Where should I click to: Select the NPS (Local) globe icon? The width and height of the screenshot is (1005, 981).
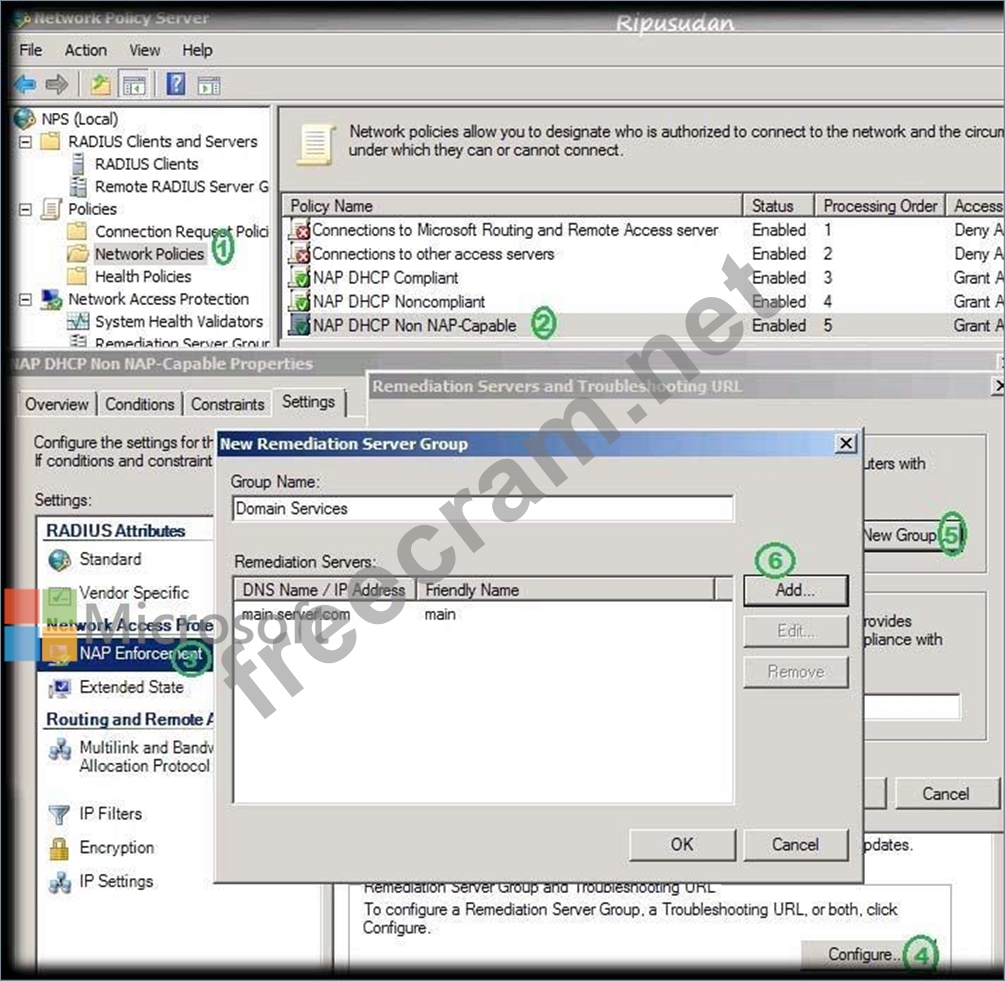(x=25, y=119)
